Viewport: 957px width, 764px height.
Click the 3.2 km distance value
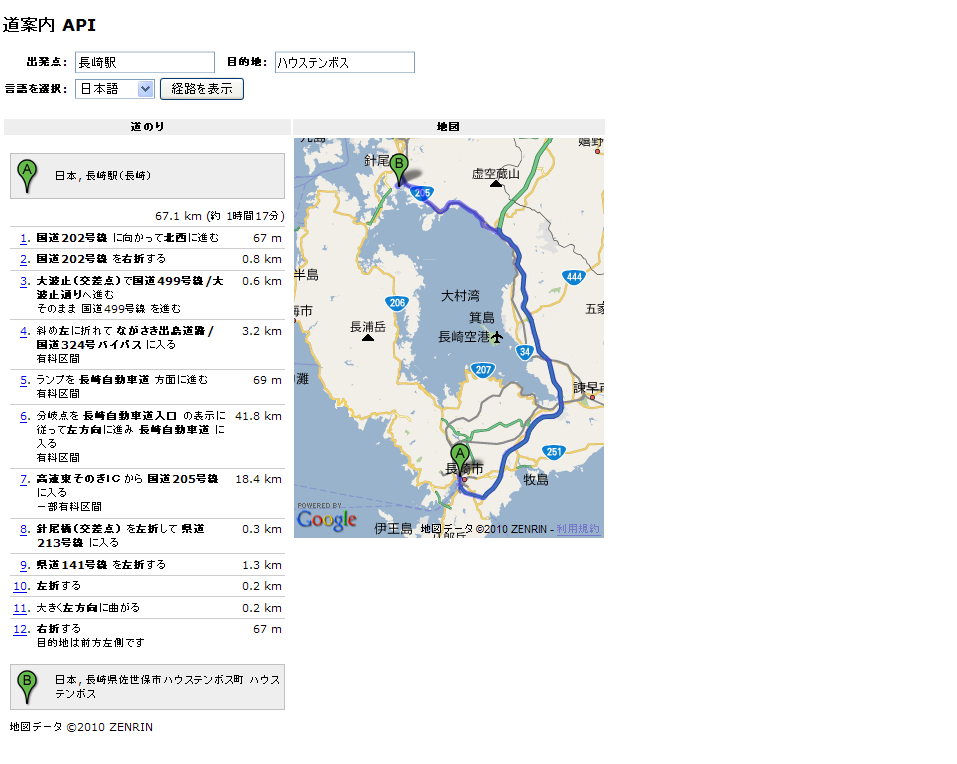[x=262, y=331]
